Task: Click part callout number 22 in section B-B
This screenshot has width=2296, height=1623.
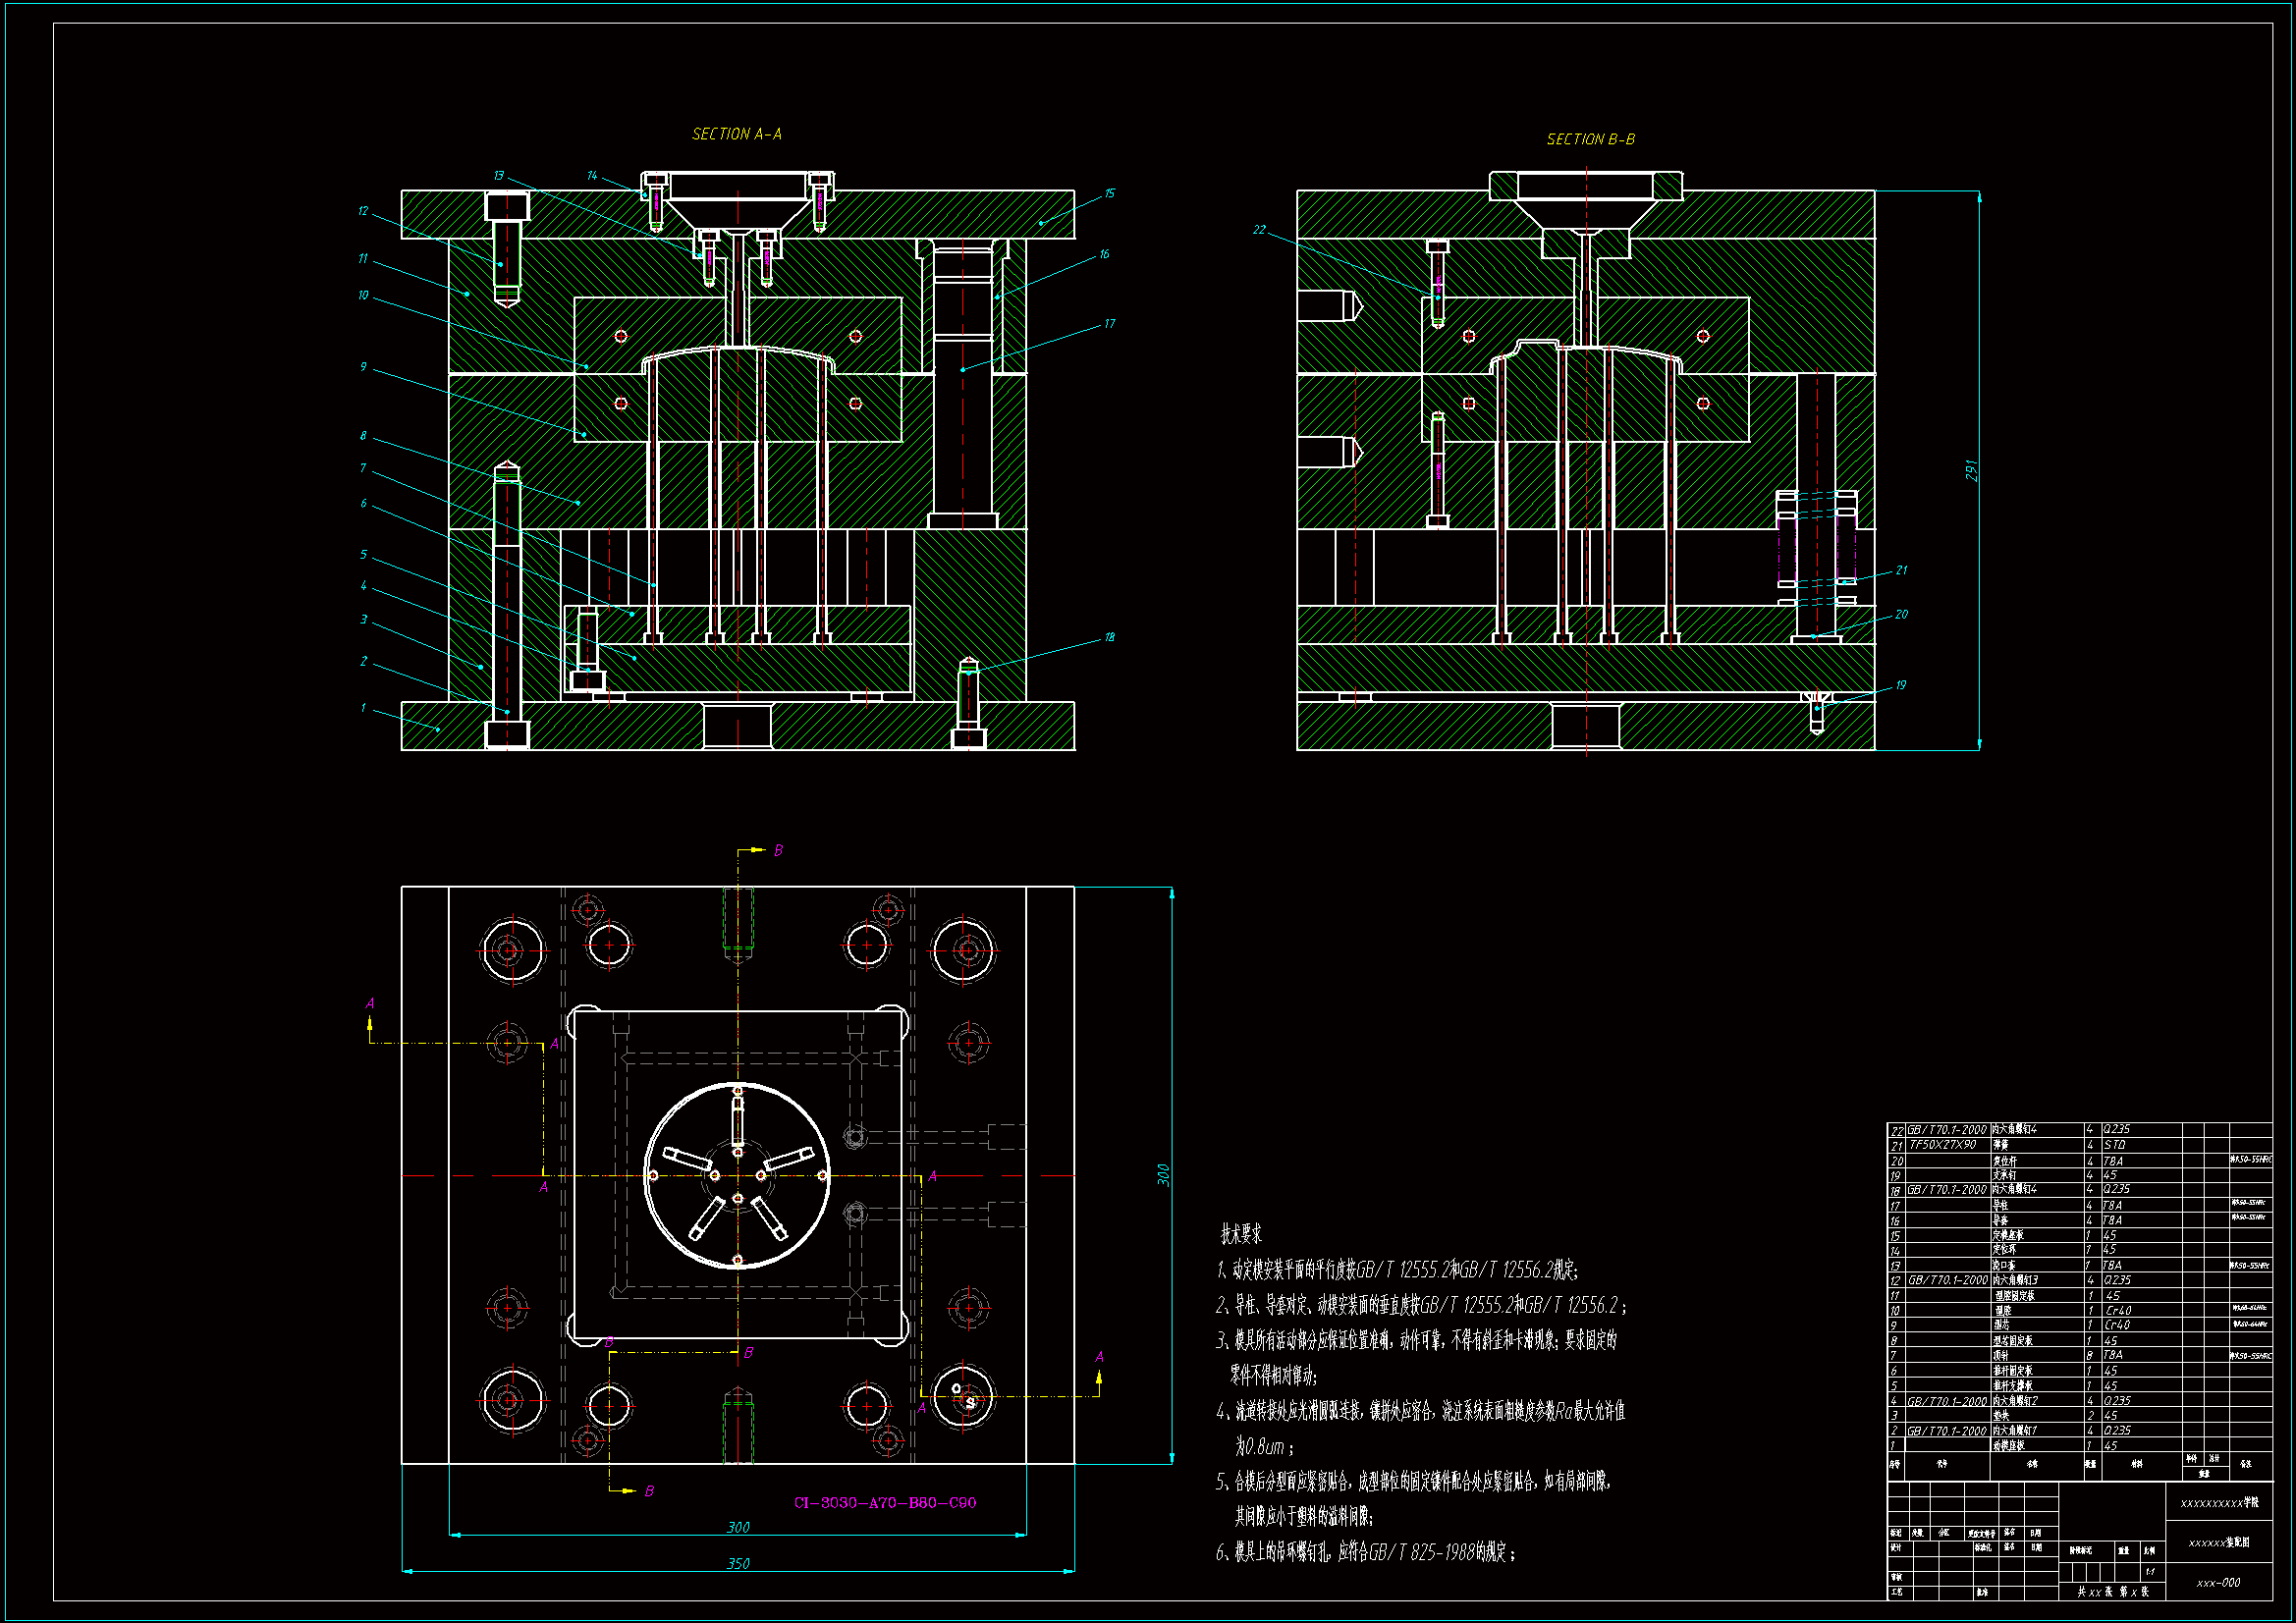Action: pyautogui.click(x=1259, y=230)
